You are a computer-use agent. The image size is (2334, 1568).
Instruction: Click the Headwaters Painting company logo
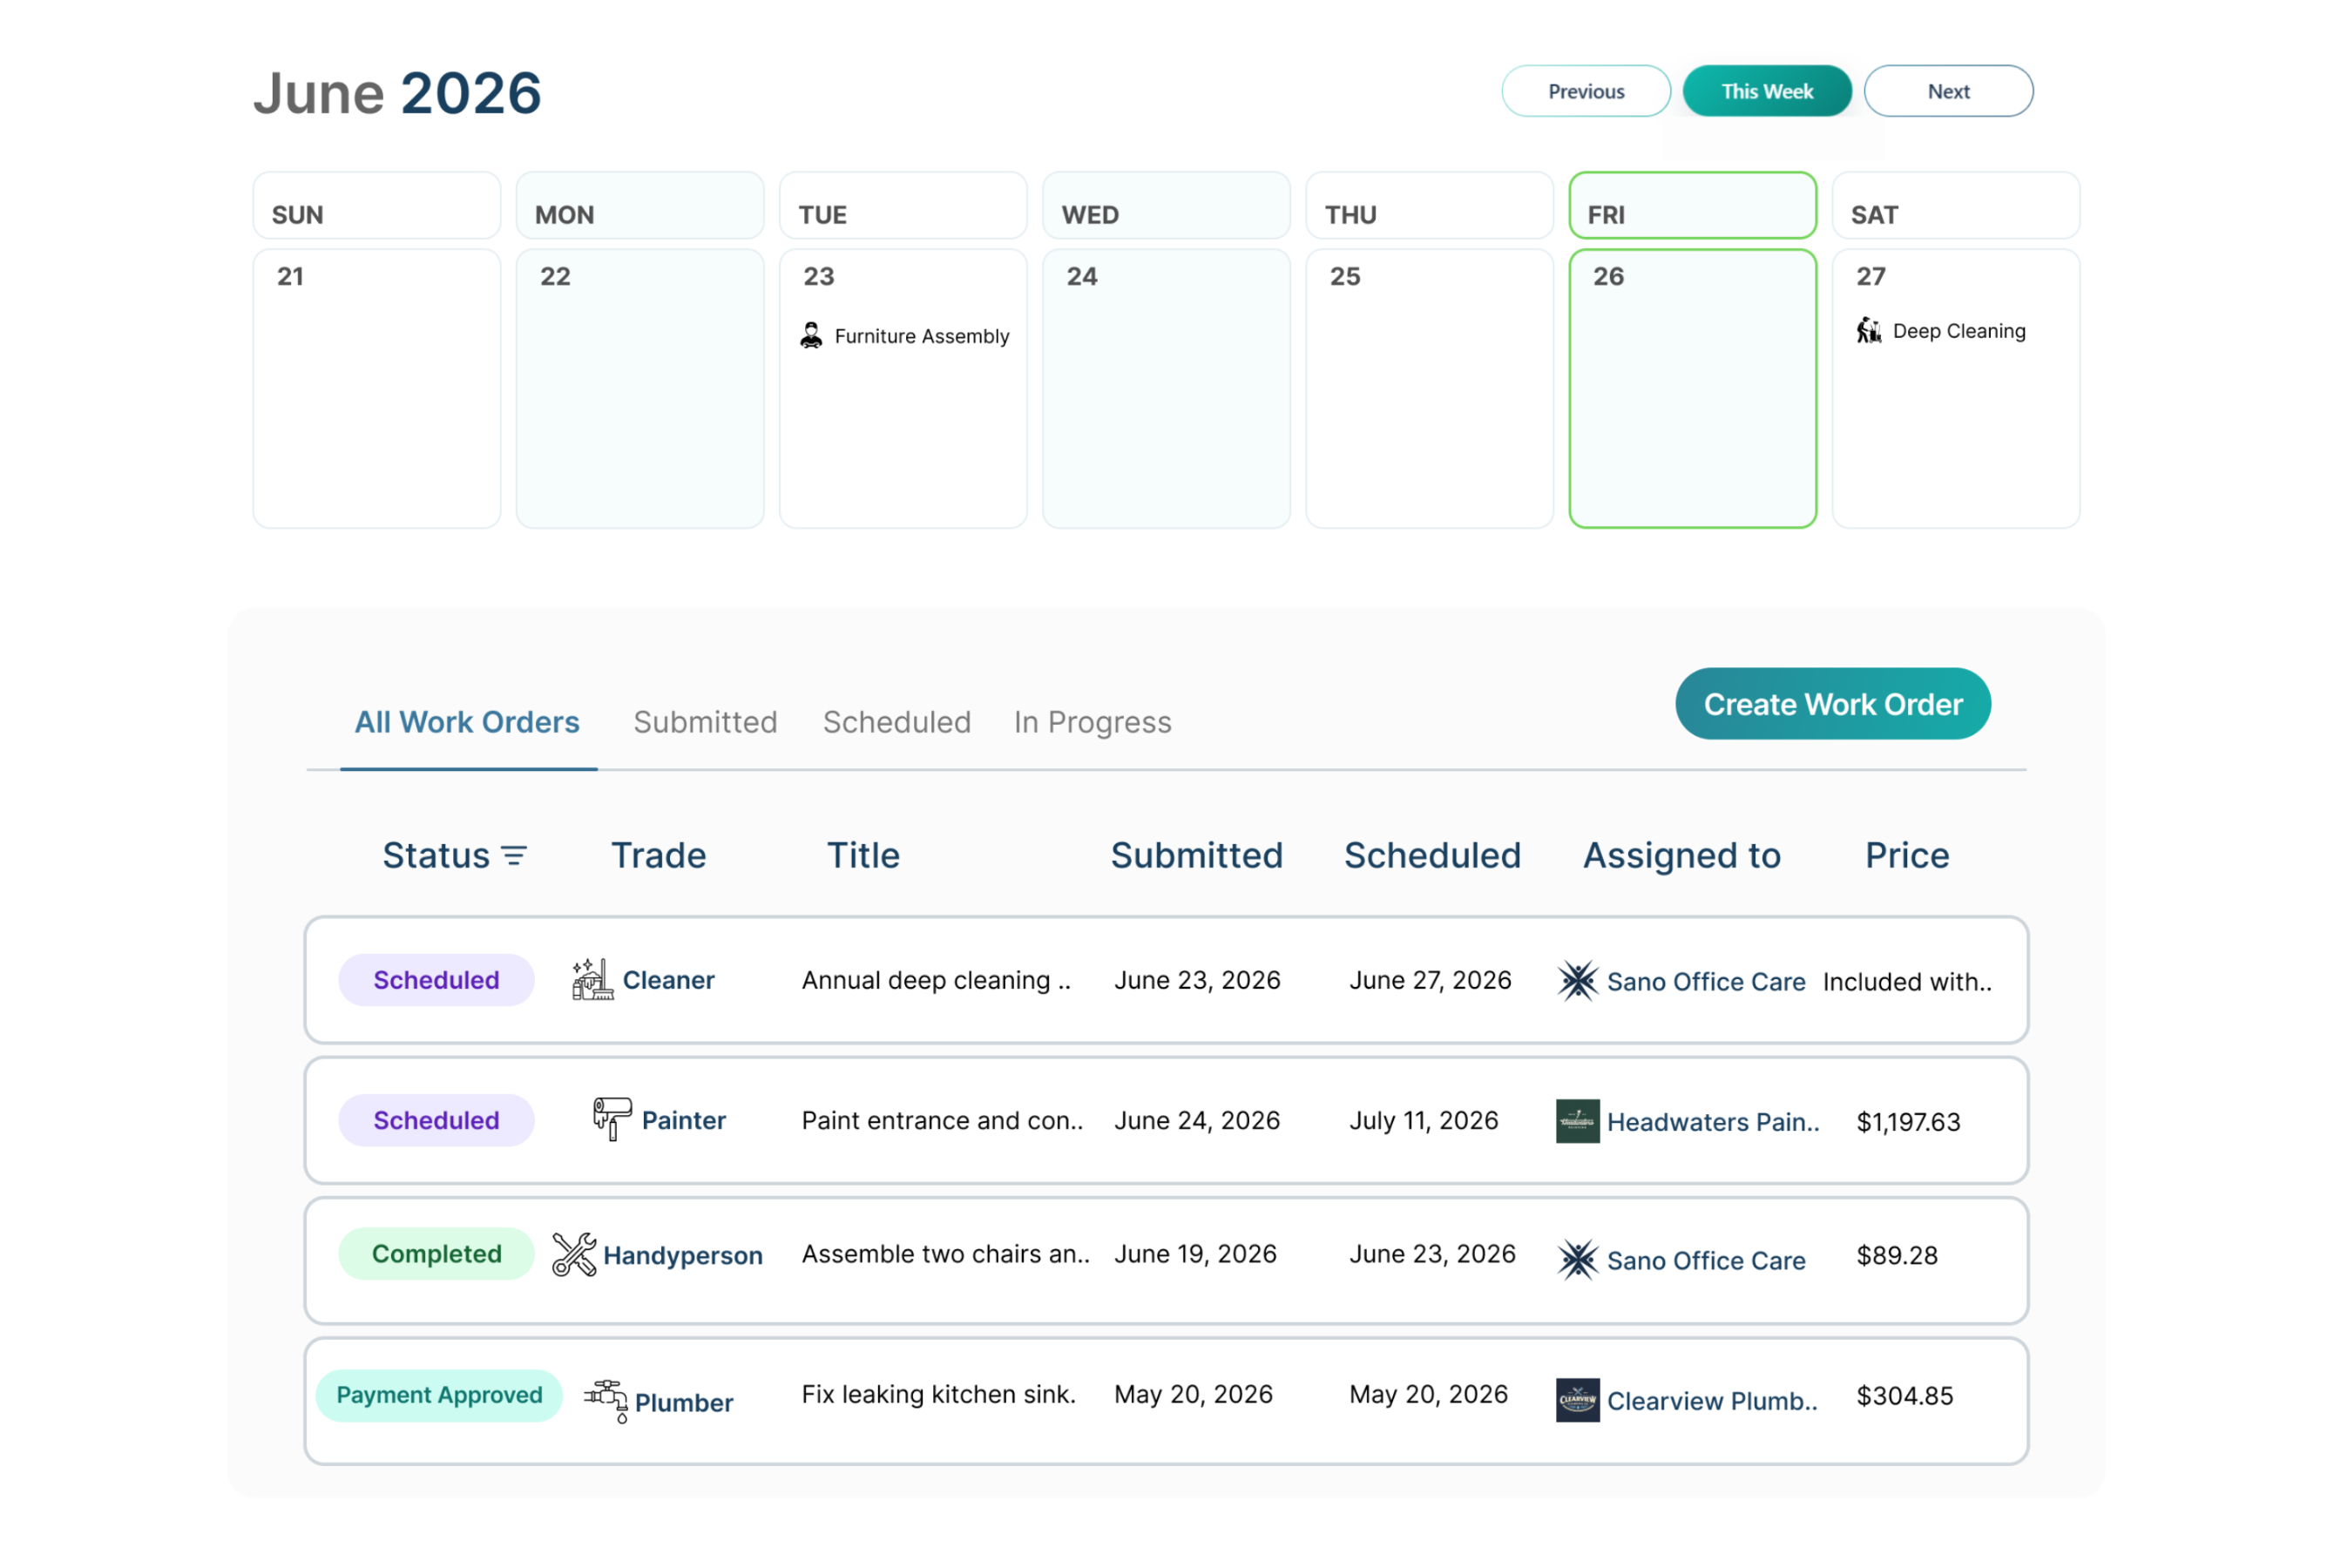[x=1578, y=1121]
